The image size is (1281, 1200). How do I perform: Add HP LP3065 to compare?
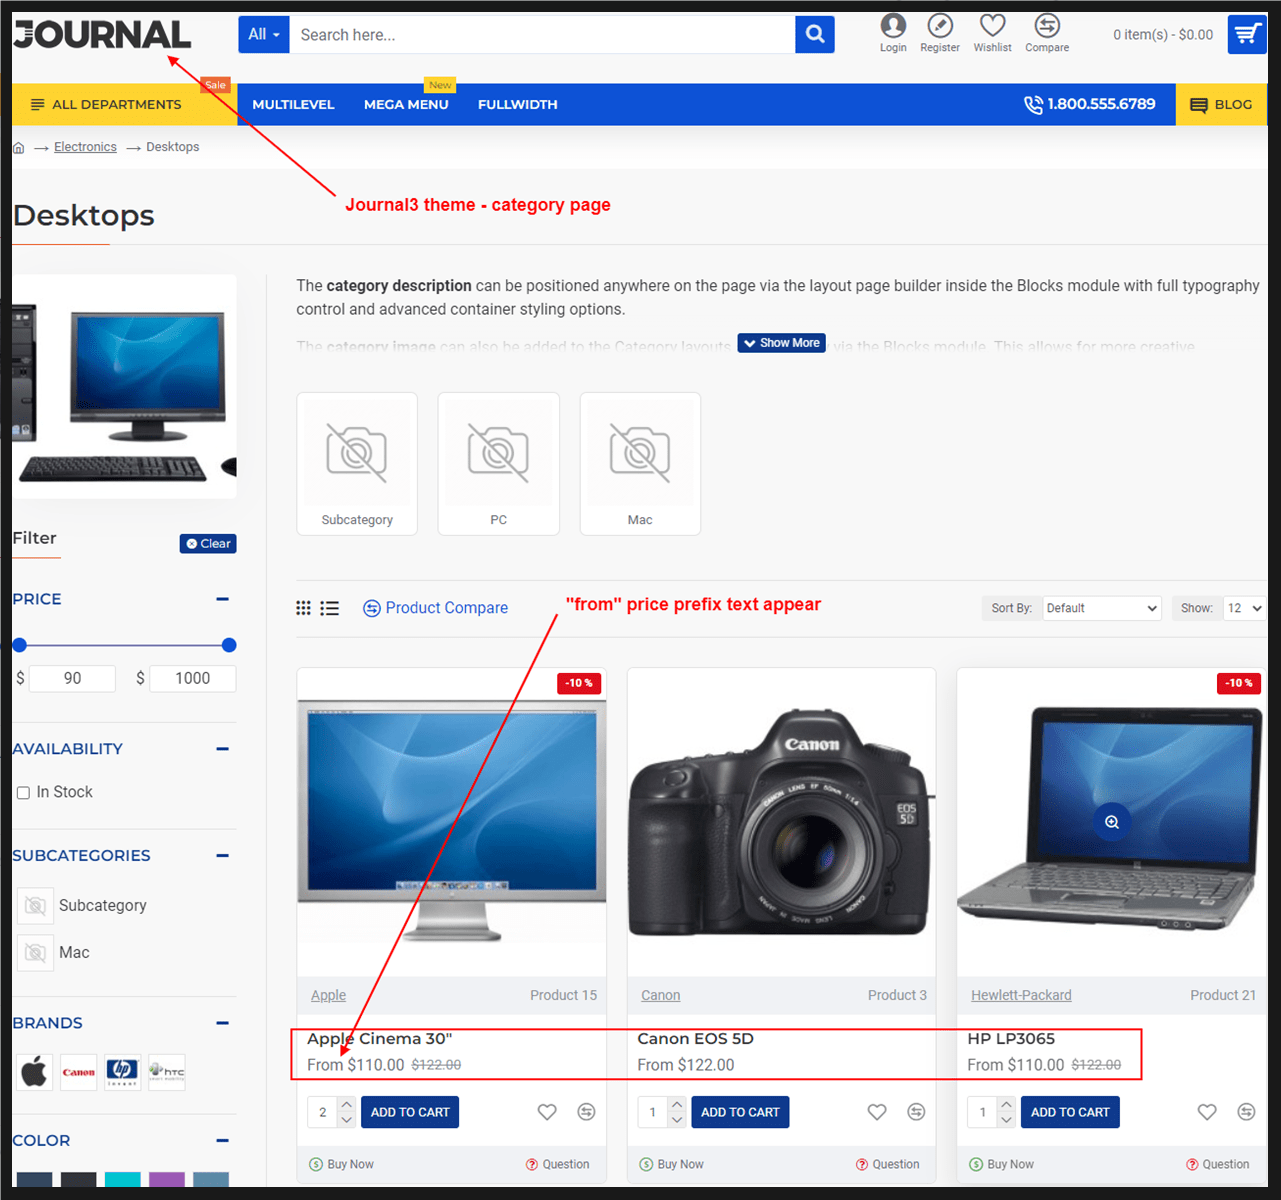pos(1246,1112)
